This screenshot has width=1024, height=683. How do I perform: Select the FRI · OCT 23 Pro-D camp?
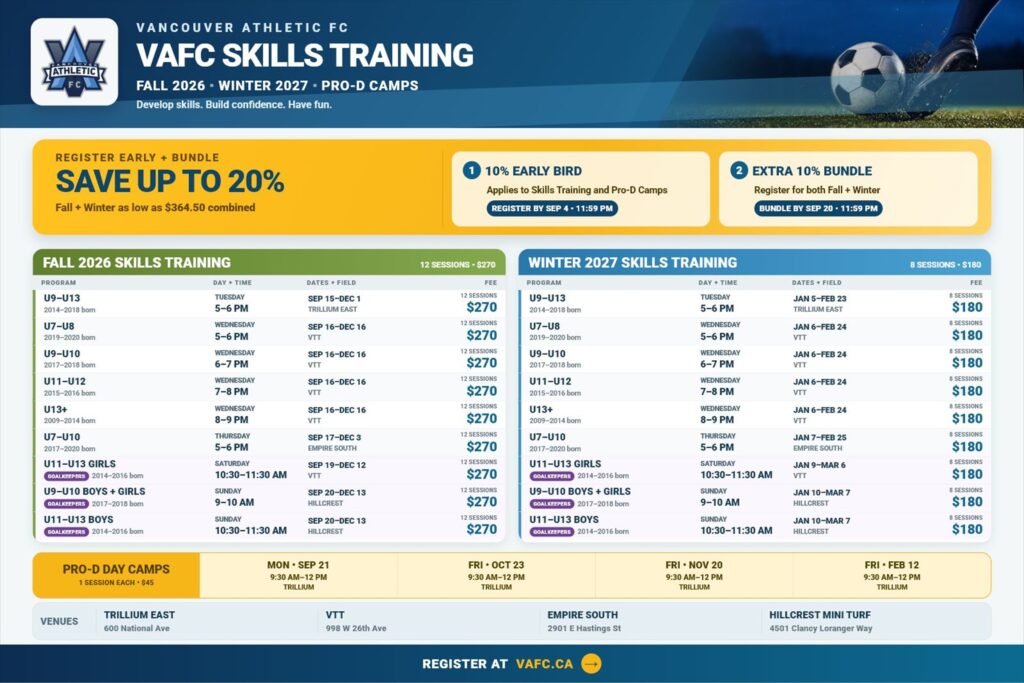(x=496, y=575)
